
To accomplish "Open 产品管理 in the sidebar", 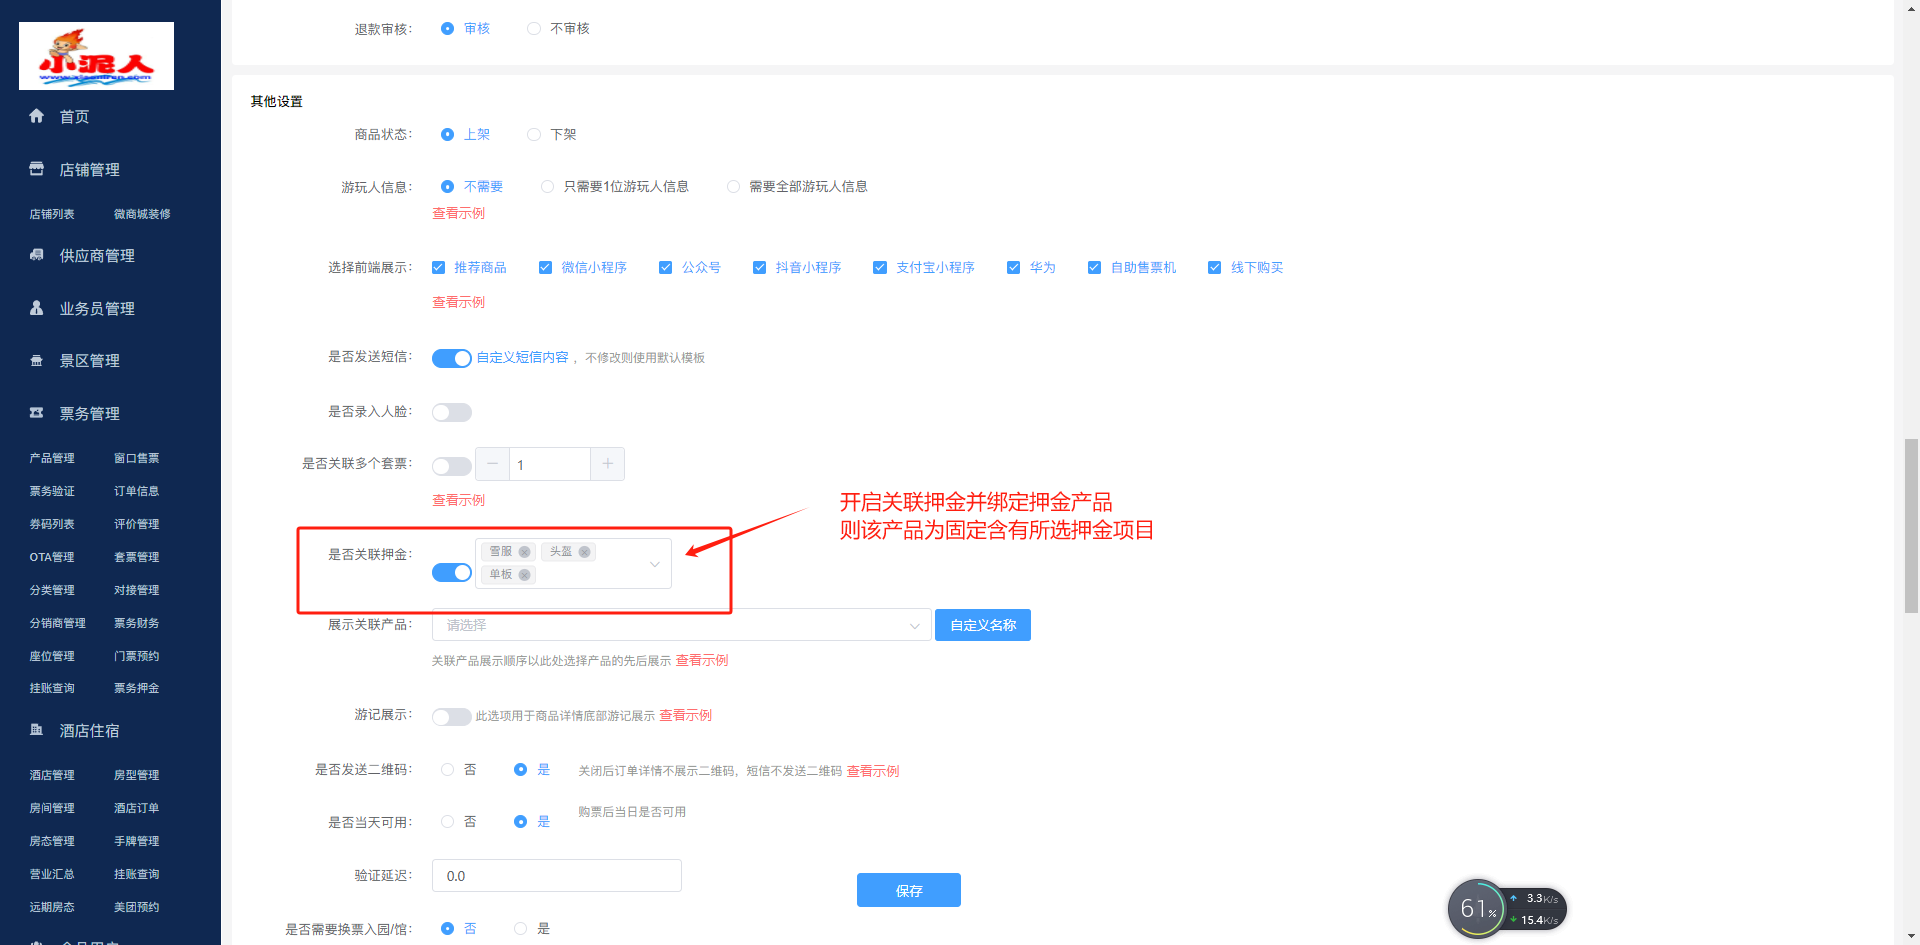I will pos(52,458).
